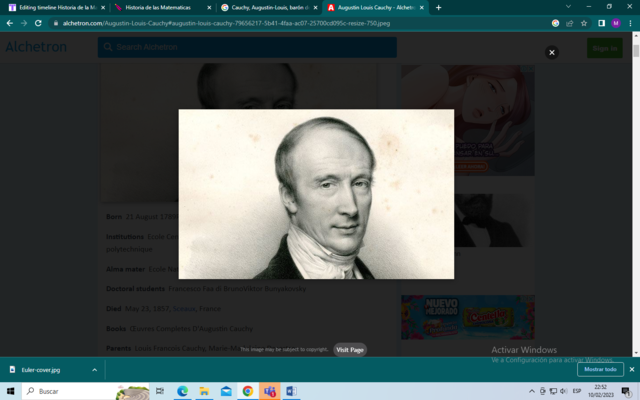Viewport: 640px width, 400px height.
Task: Click the top-right illustrated advertisement
Action: (x=468, y=120)
